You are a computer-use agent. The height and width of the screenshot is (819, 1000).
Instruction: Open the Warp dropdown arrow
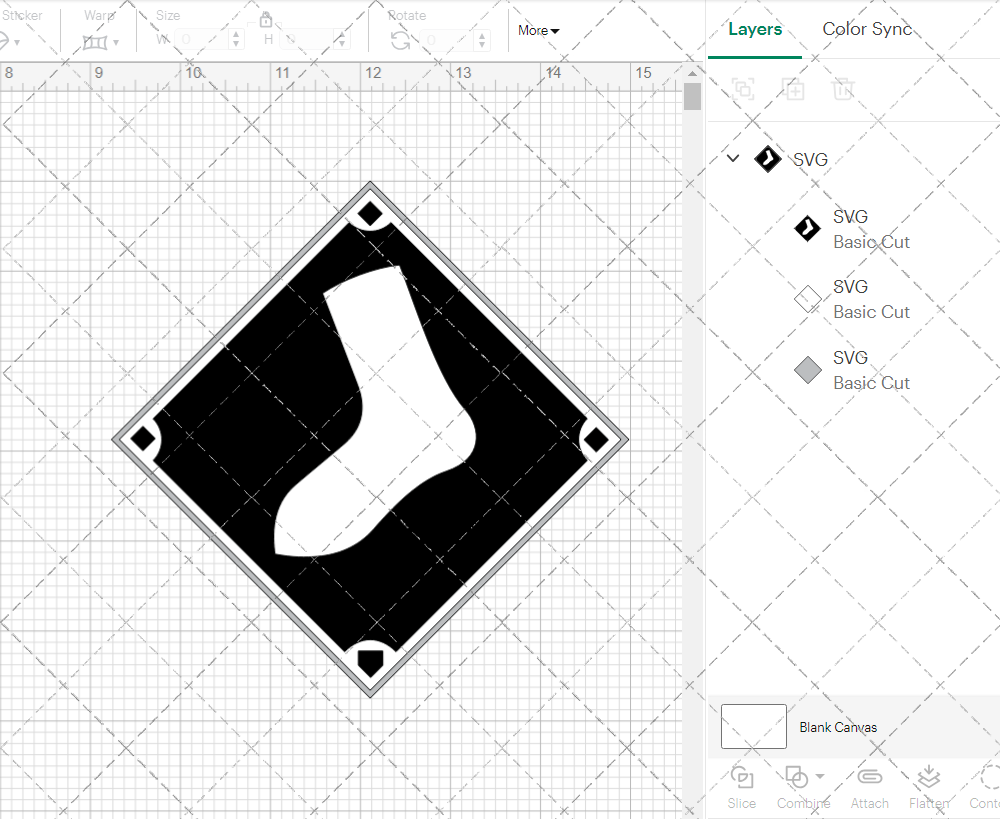point(116,43)
